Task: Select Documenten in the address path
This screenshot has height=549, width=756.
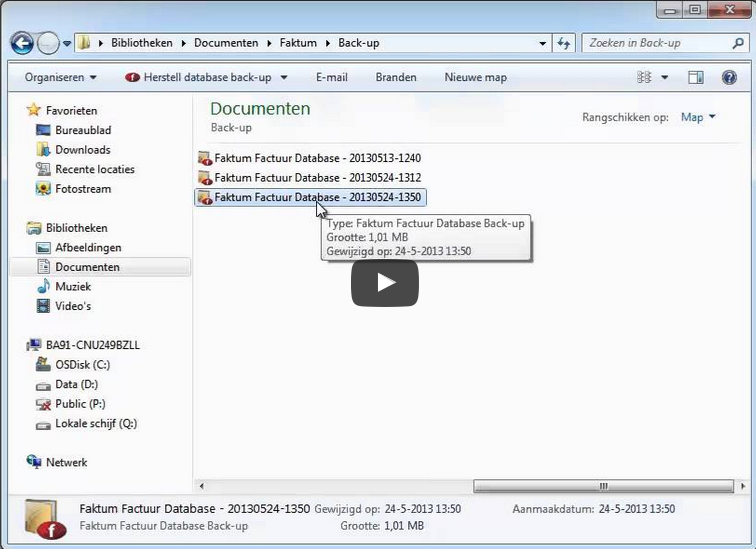Action: (x=226, y=43)
